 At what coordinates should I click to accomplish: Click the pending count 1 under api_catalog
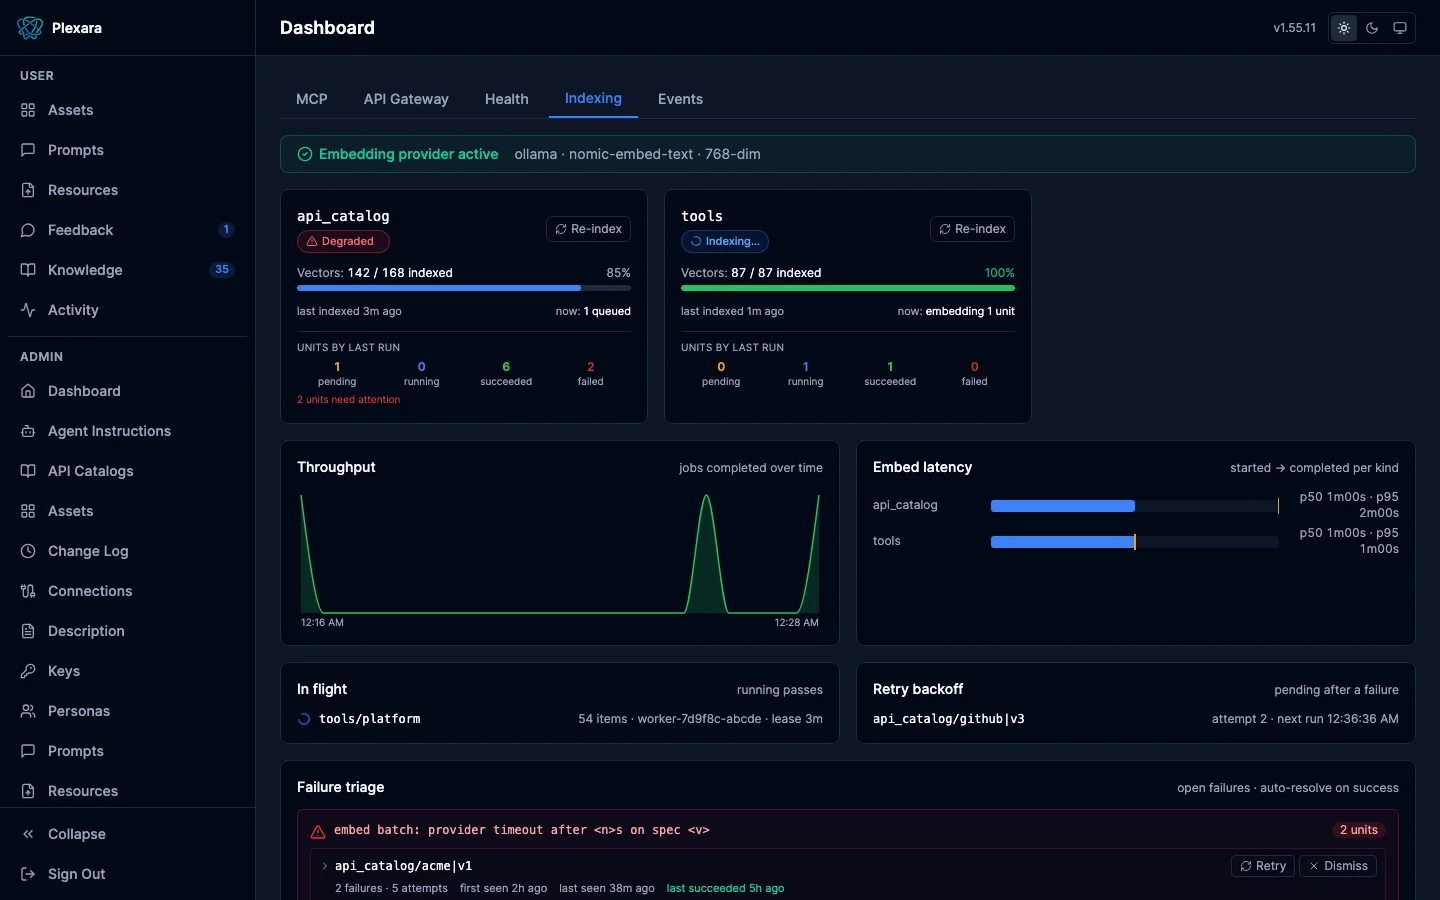(x=337, y=367)
